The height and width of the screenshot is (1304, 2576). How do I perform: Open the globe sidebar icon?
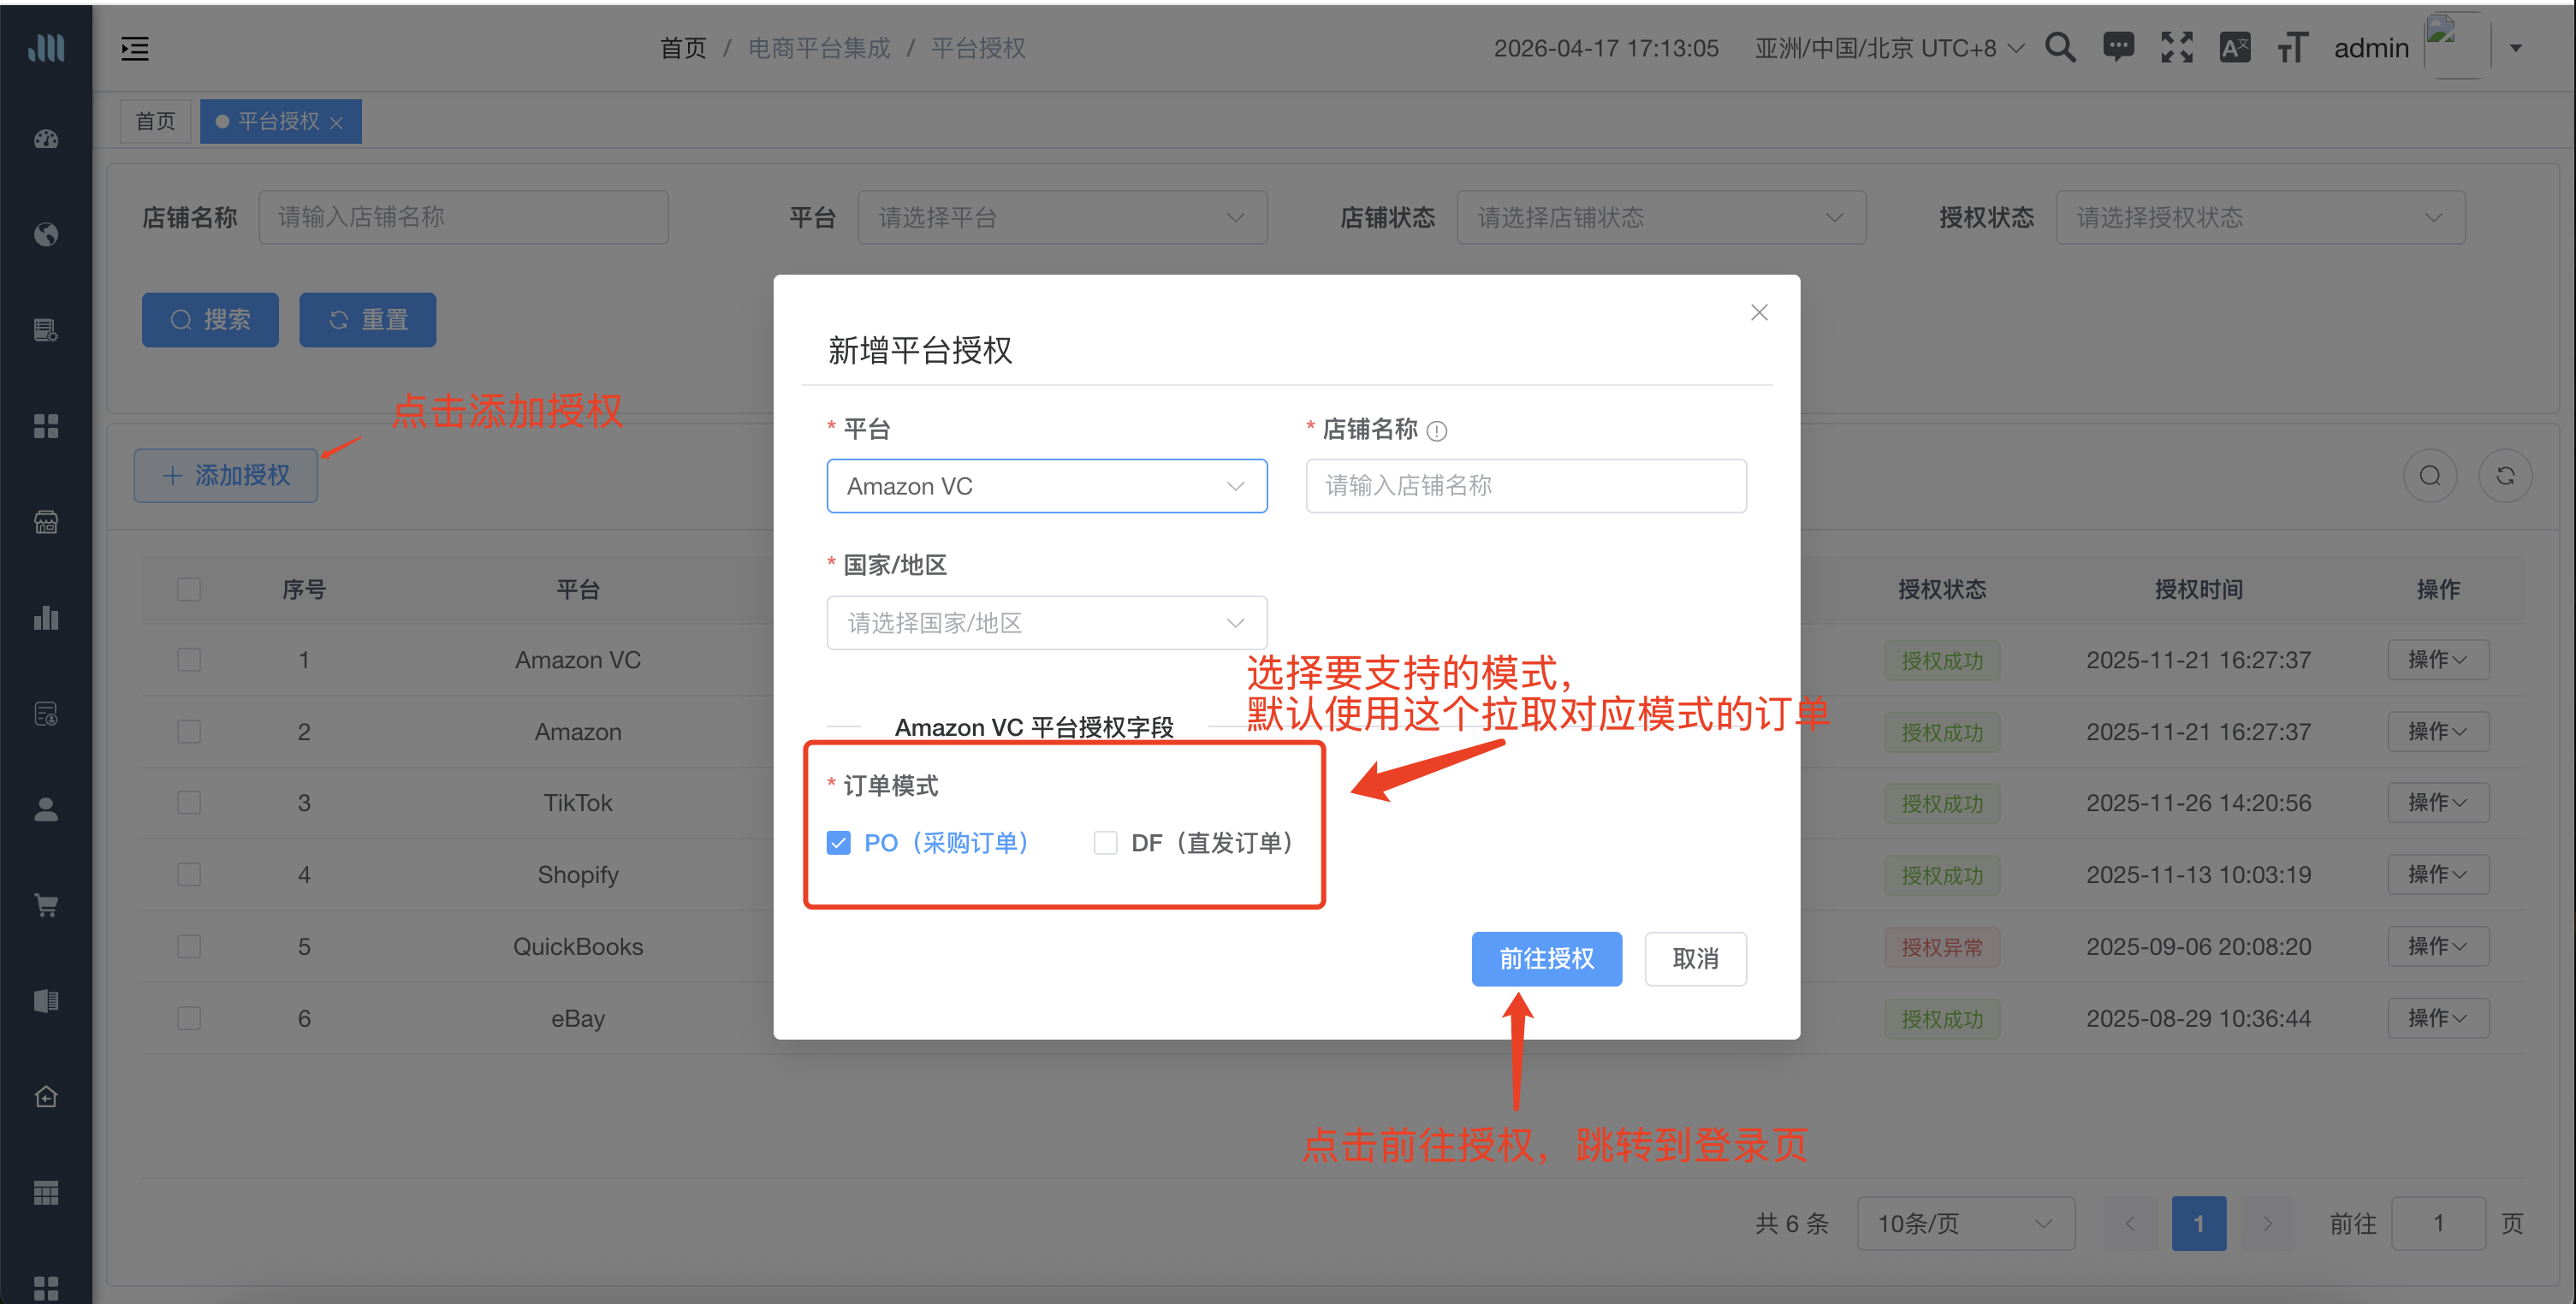(x=46, y=234)
